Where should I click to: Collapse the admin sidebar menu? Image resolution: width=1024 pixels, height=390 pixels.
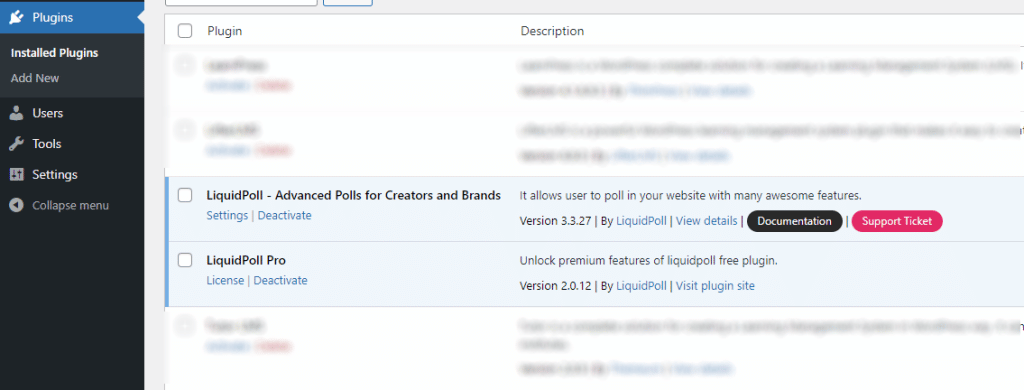tap(72, 205)
